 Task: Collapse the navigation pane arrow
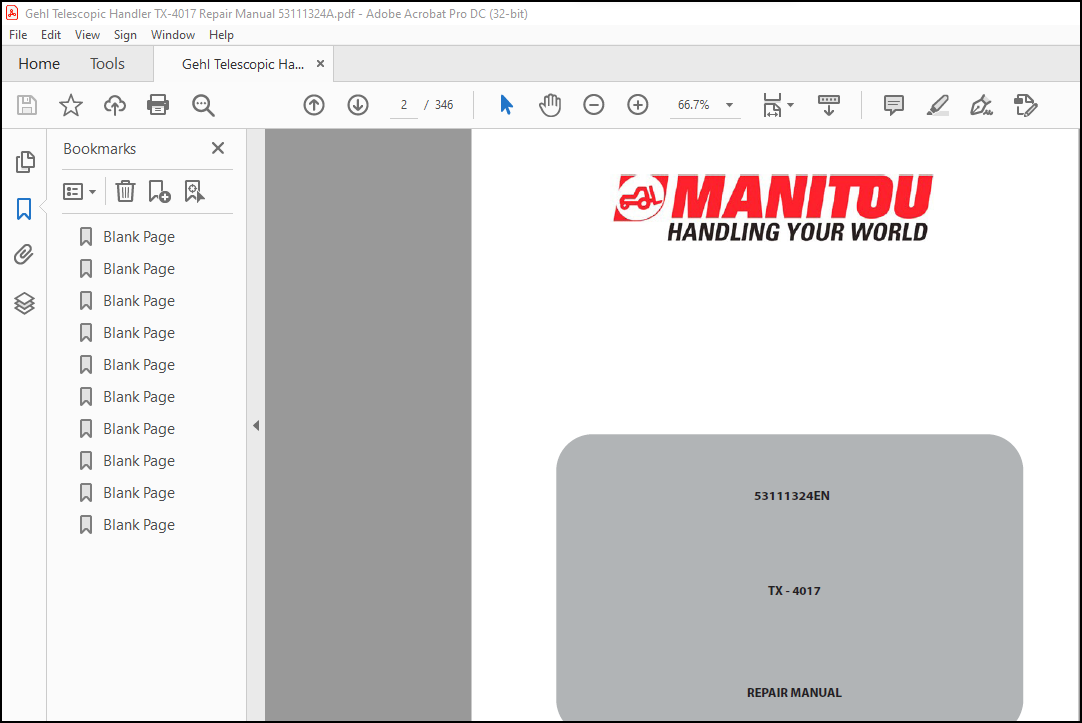pyautogui.click(x=256, y=426)
